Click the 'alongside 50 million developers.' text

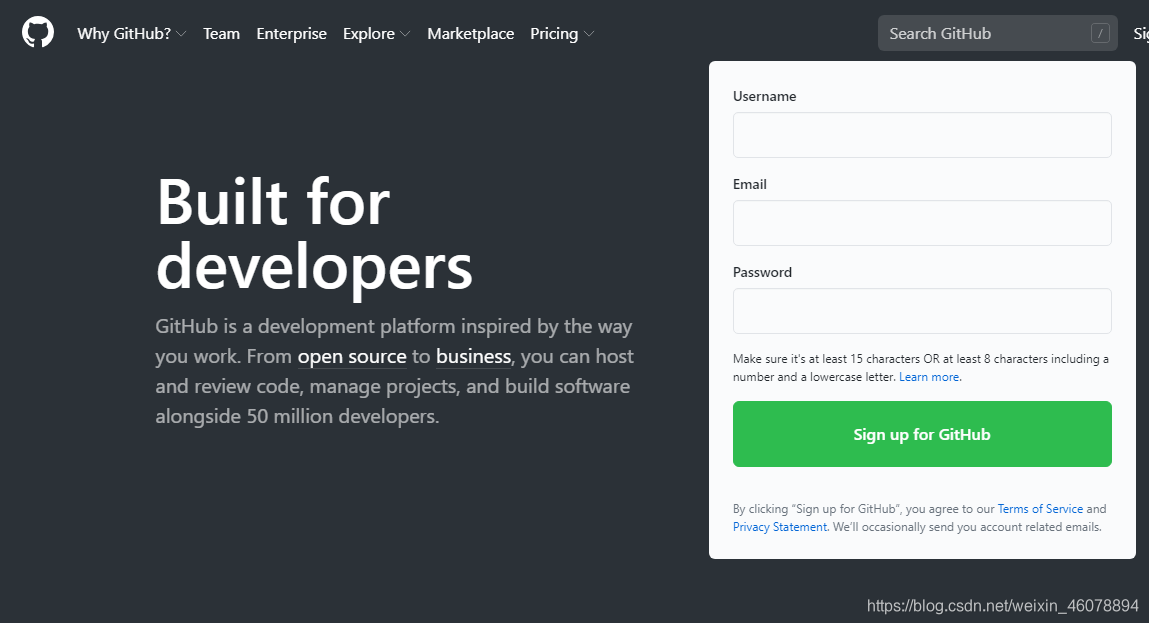(297, 416)
